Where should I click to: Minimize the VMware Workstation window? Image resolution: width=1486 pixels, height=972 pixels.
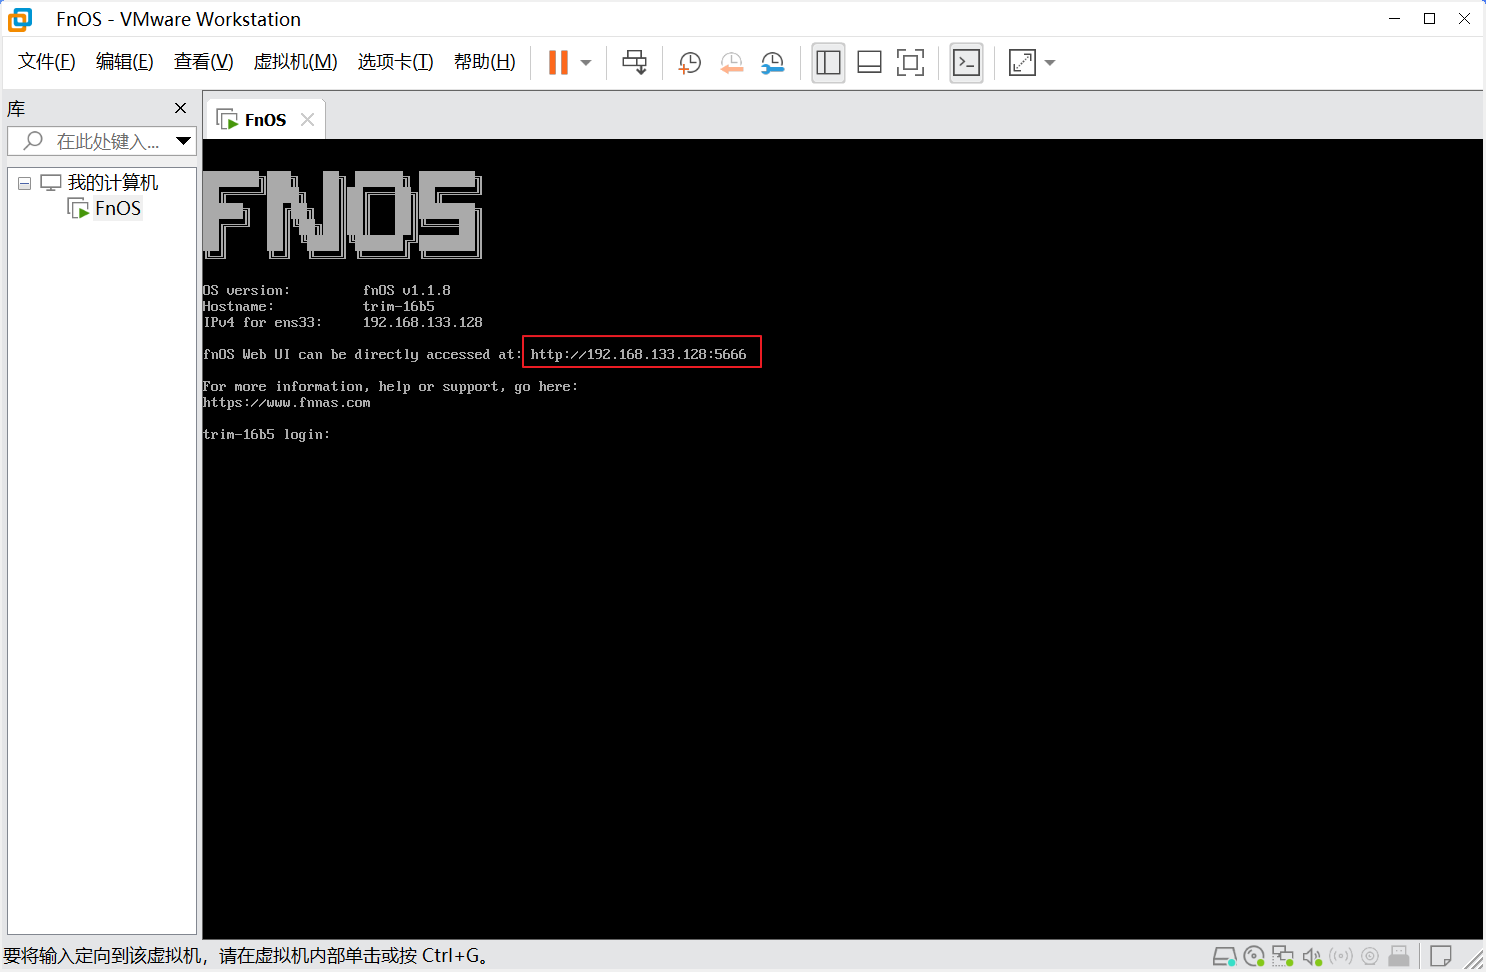[x=1395, y=18]
